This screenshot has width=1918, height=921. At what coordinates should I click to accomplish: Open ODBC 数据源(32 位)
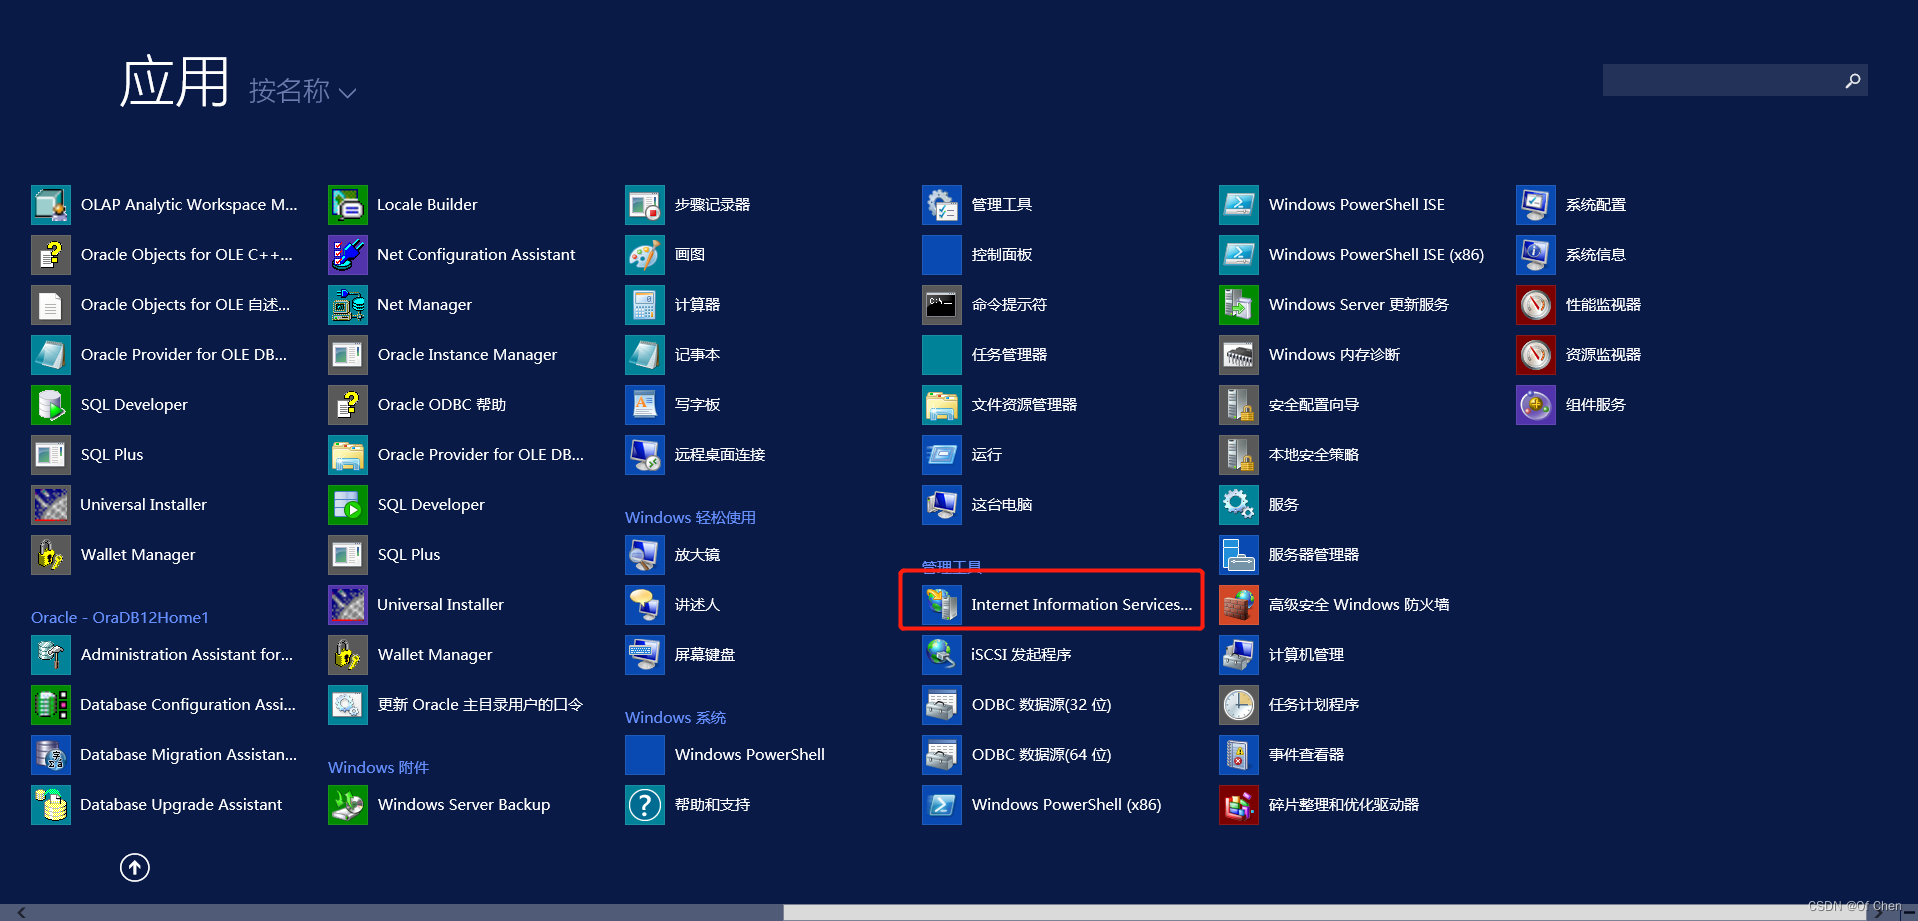point(1018,705)
